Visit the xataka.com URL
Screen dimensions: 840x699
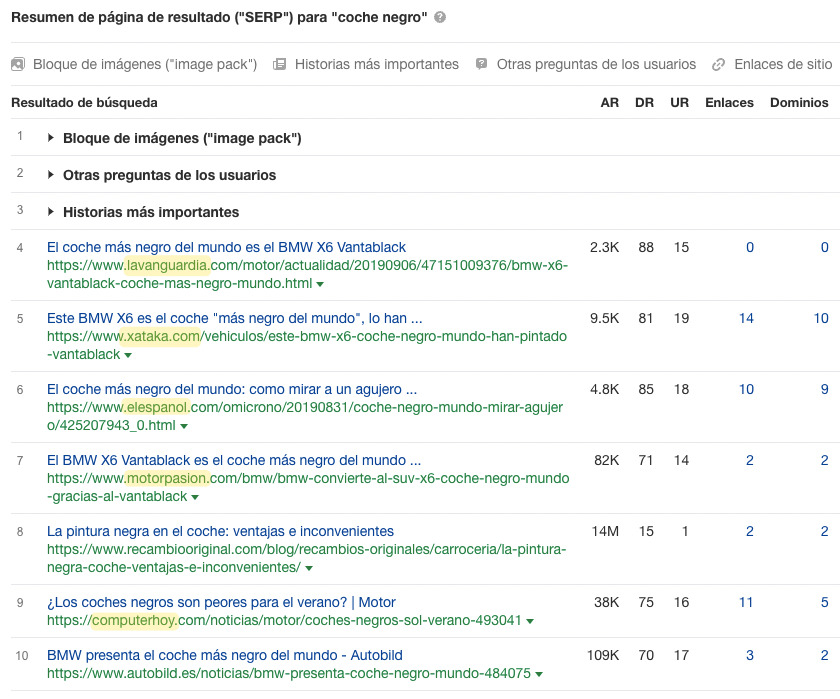pyautogui.click(x=307, y=345)
